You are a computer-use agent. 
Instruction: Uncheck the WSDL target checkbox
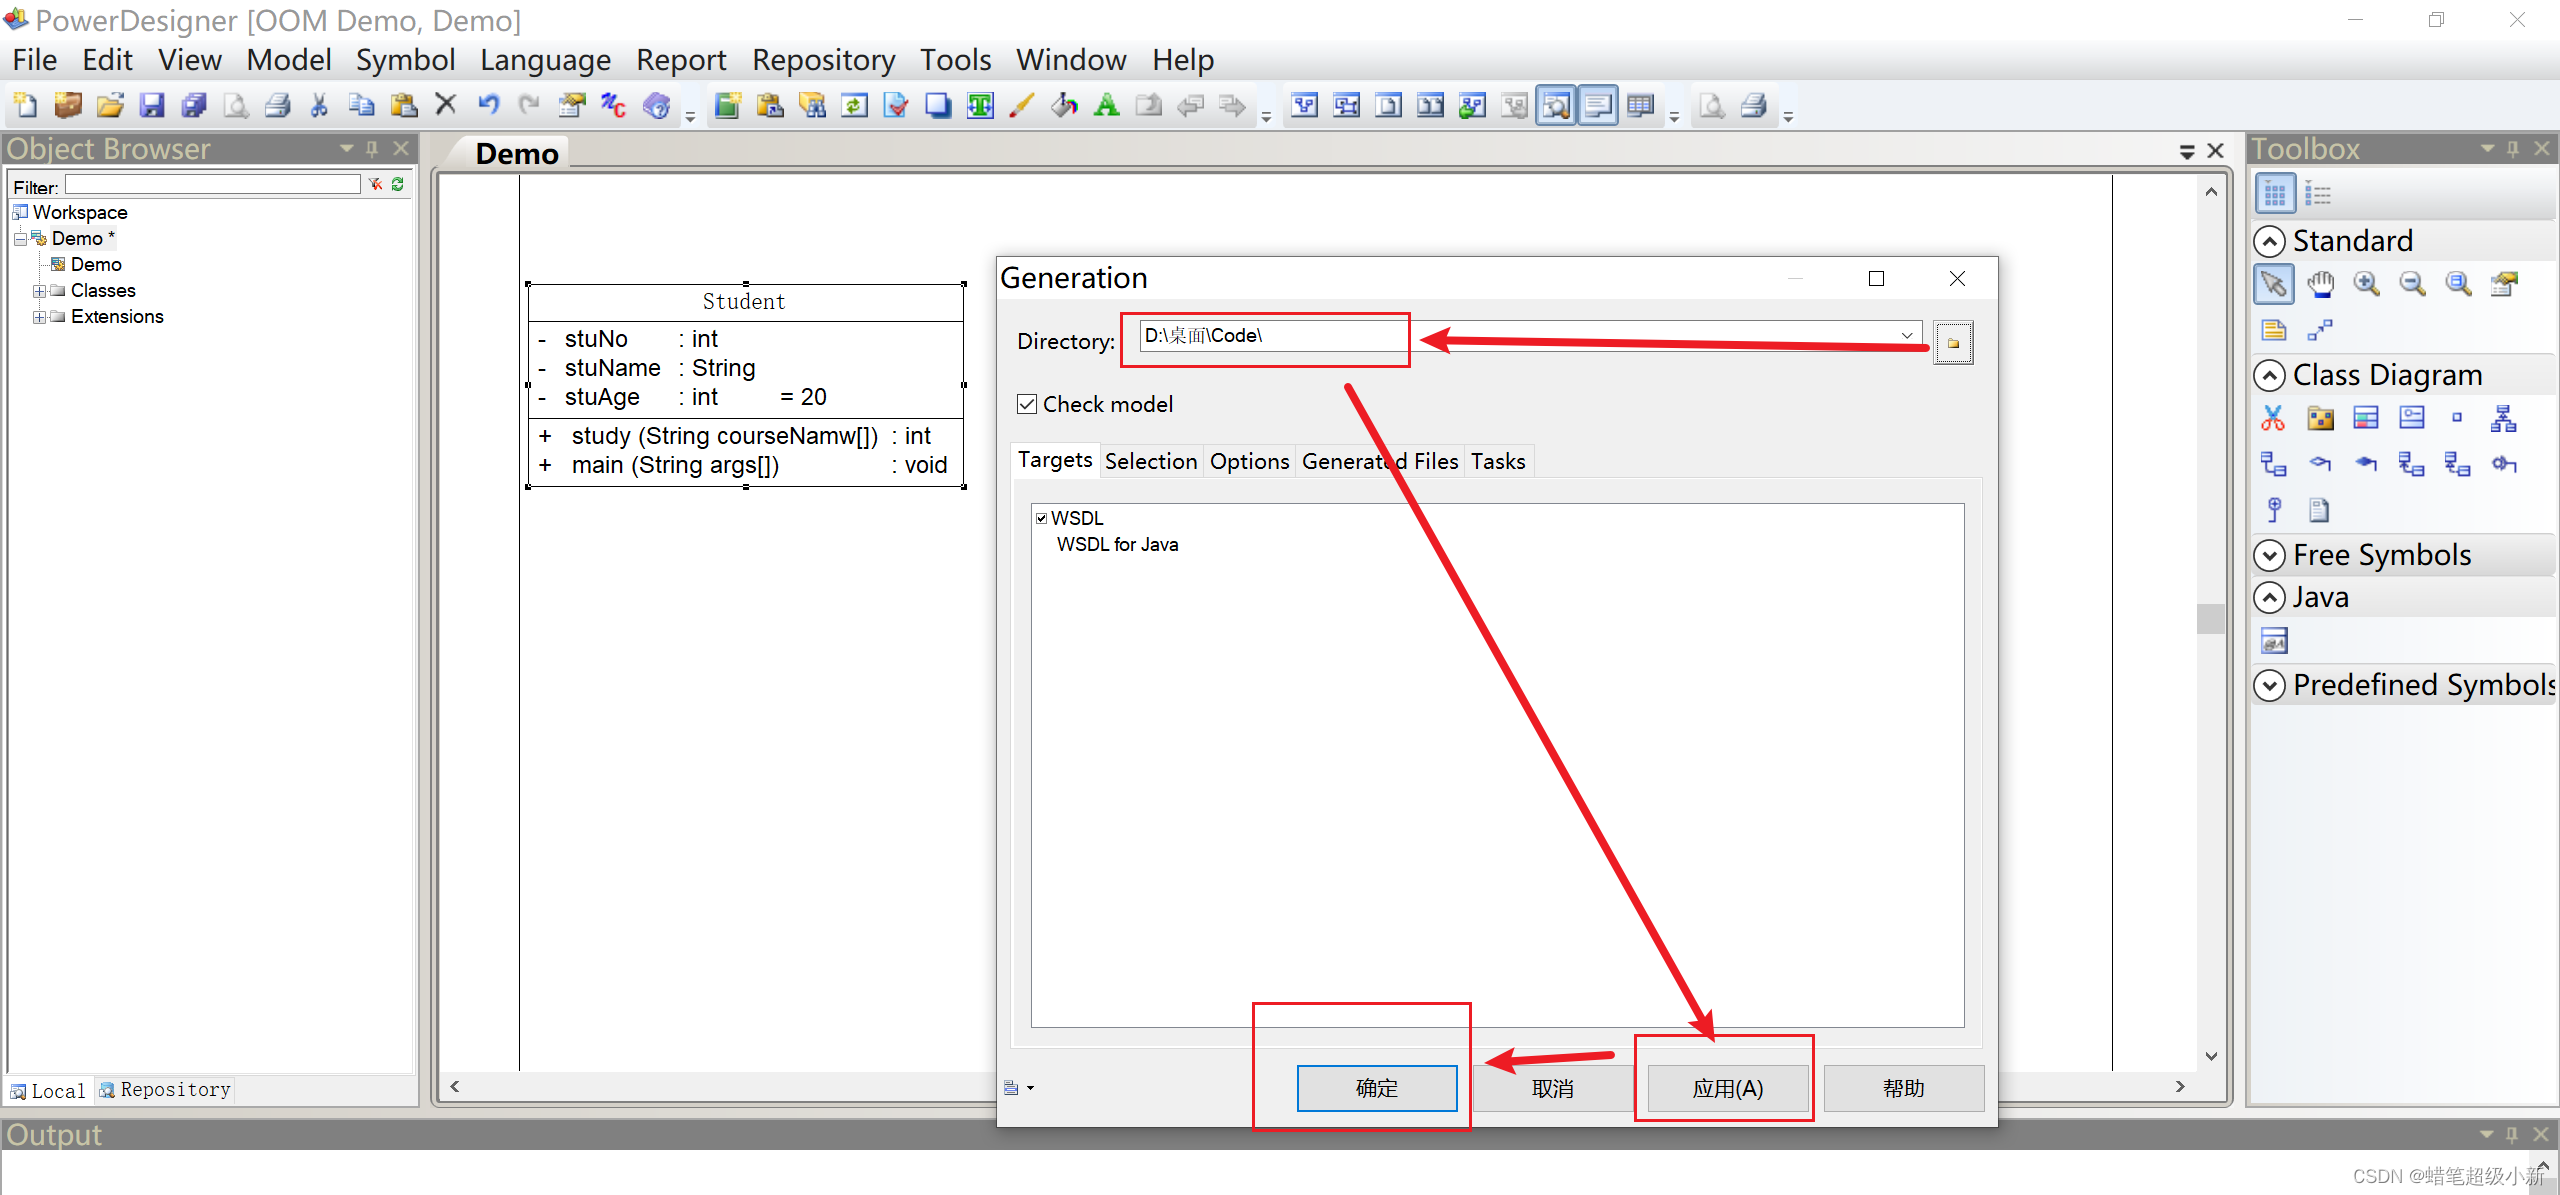point(1041,518)
